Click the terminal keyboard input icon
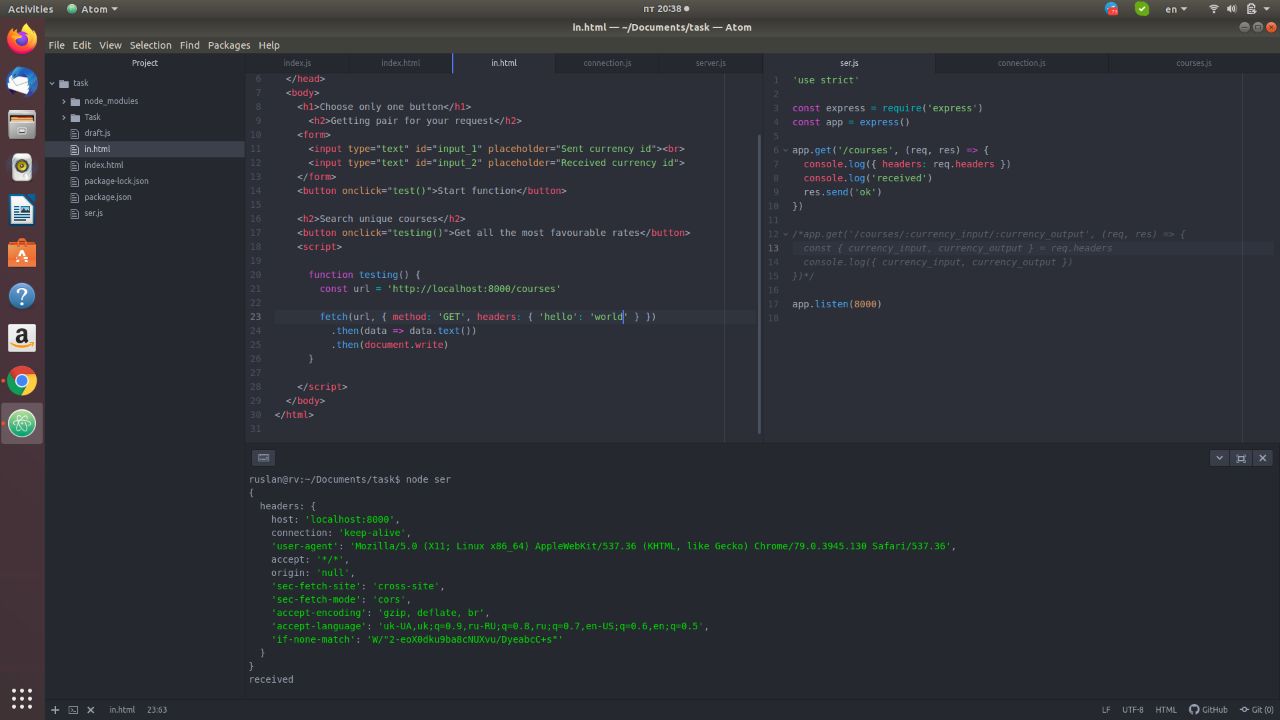Viewport: 1280px width, 720px height. [263, 458]
